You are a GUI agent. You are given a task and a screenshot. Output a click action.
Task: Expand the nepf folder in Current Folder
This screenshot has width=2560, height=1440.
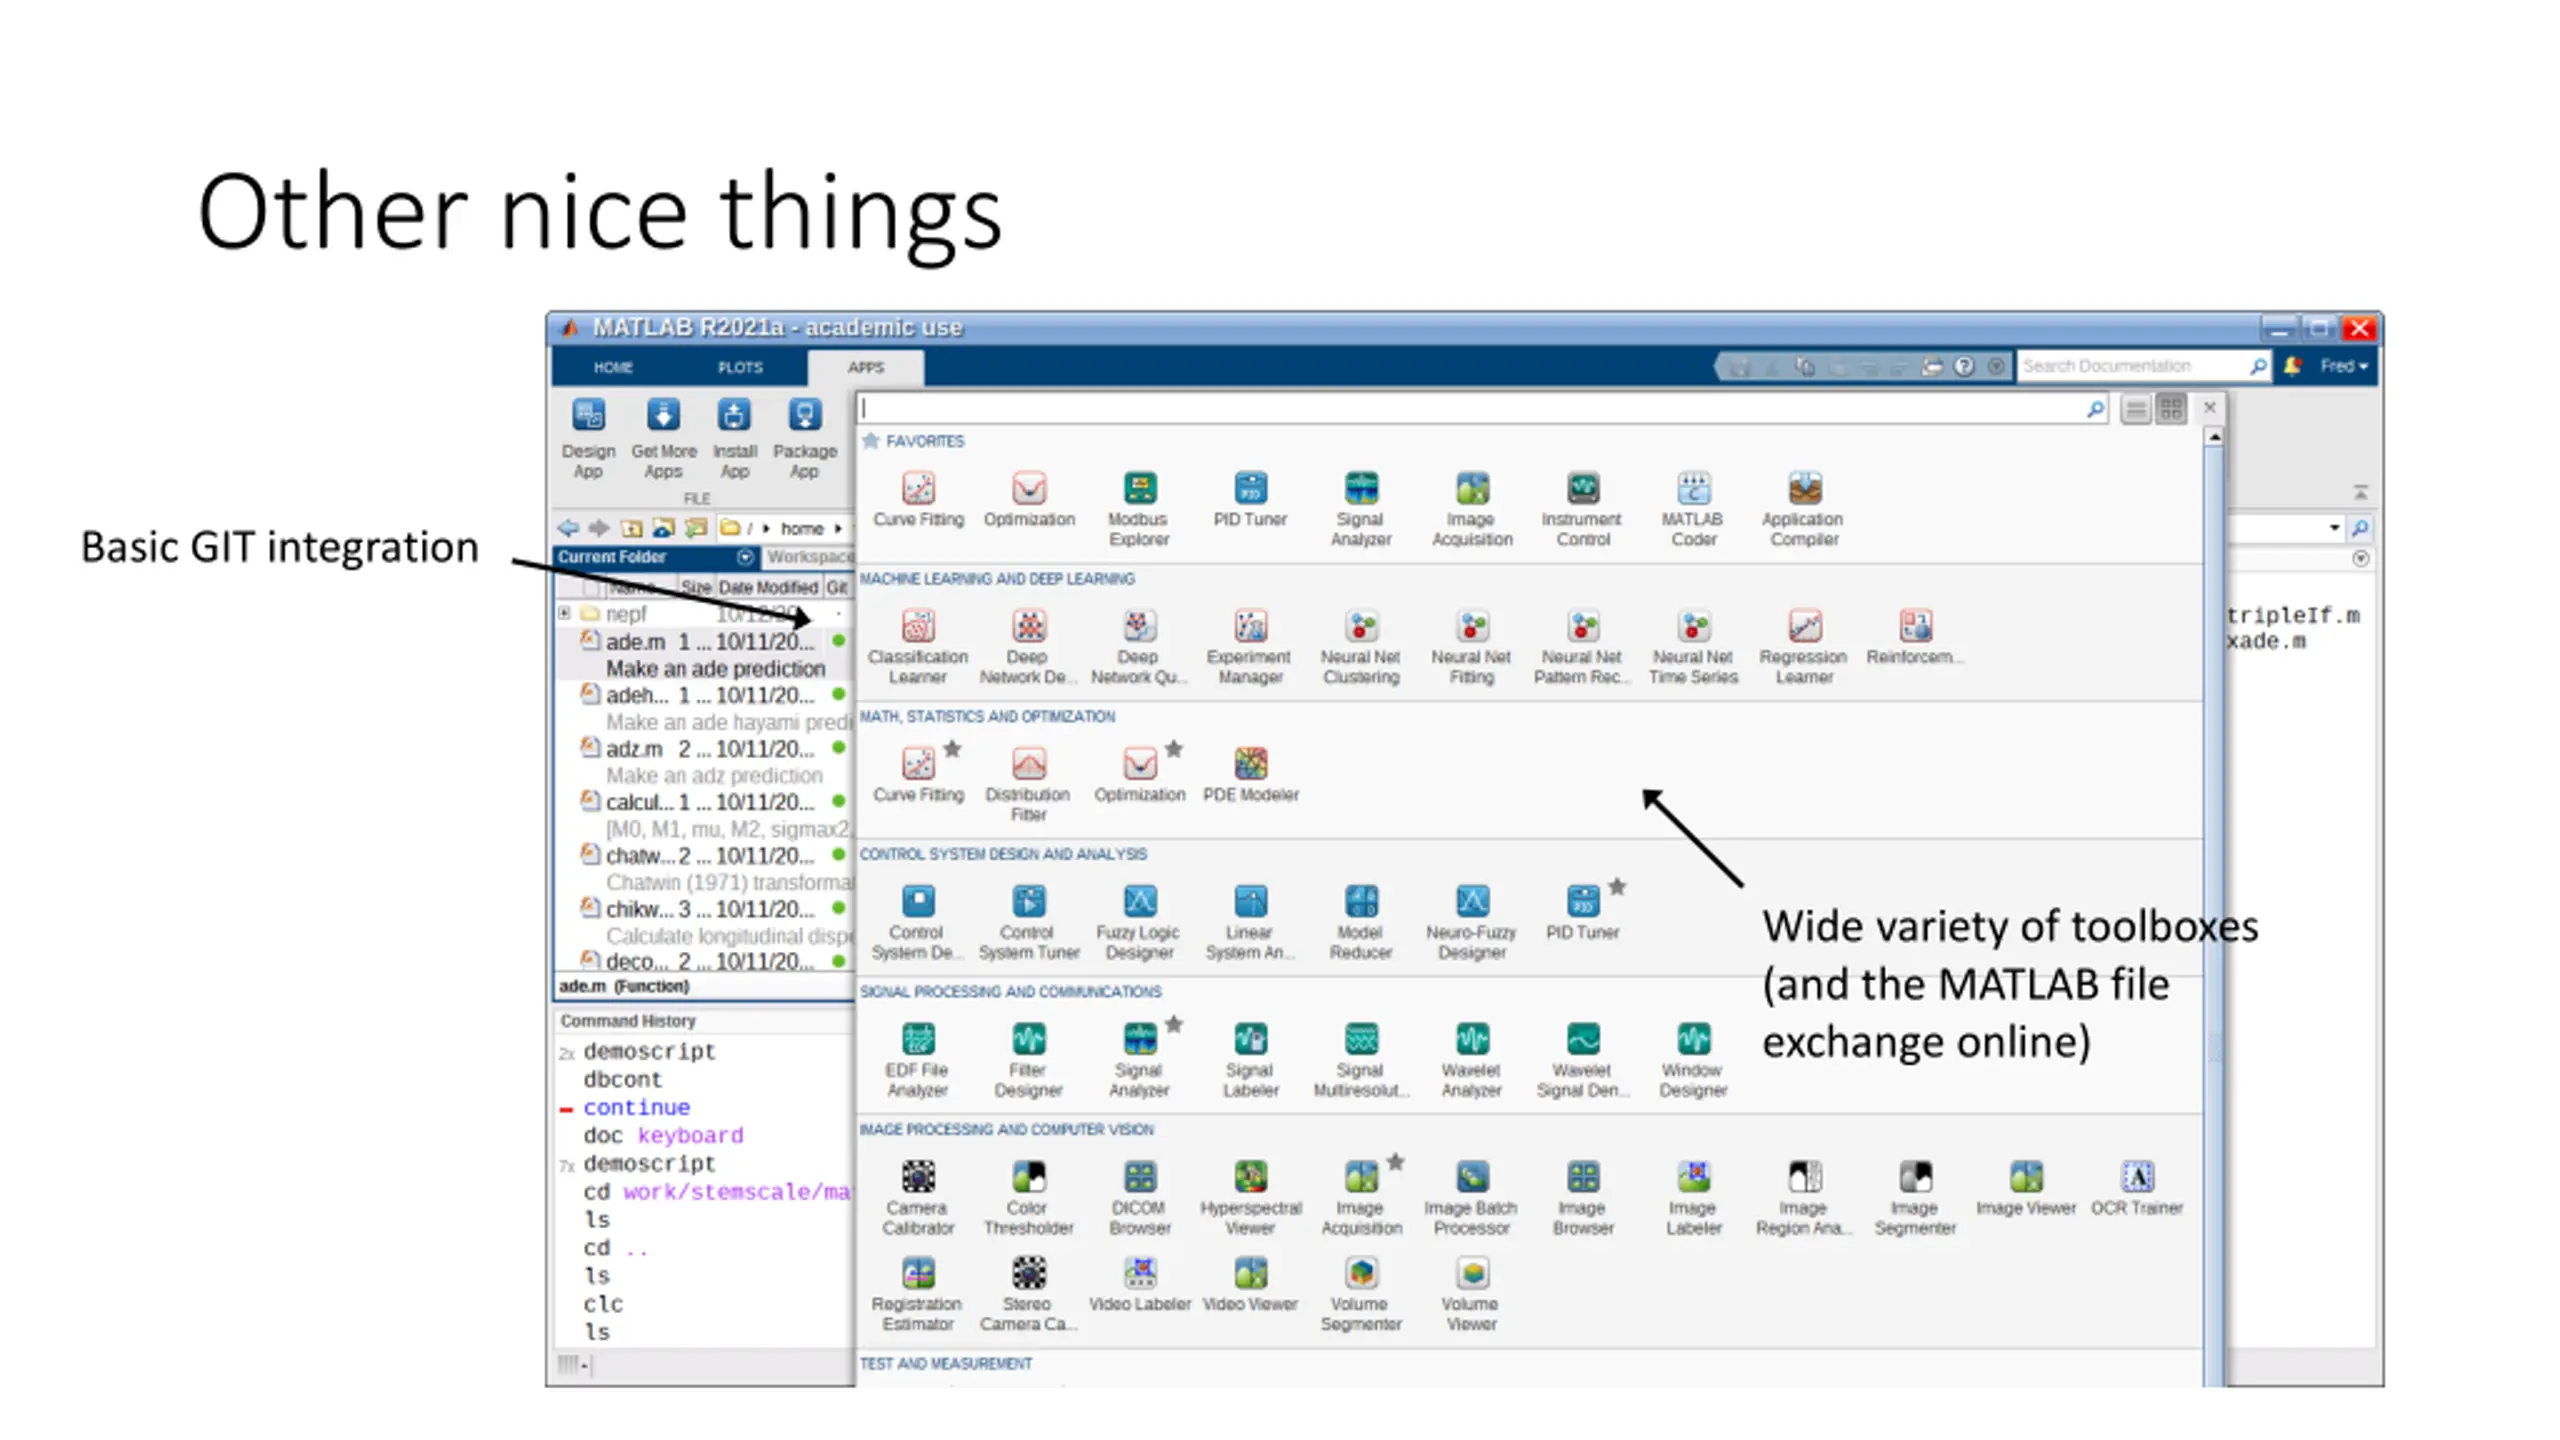[x=564, y=613]
